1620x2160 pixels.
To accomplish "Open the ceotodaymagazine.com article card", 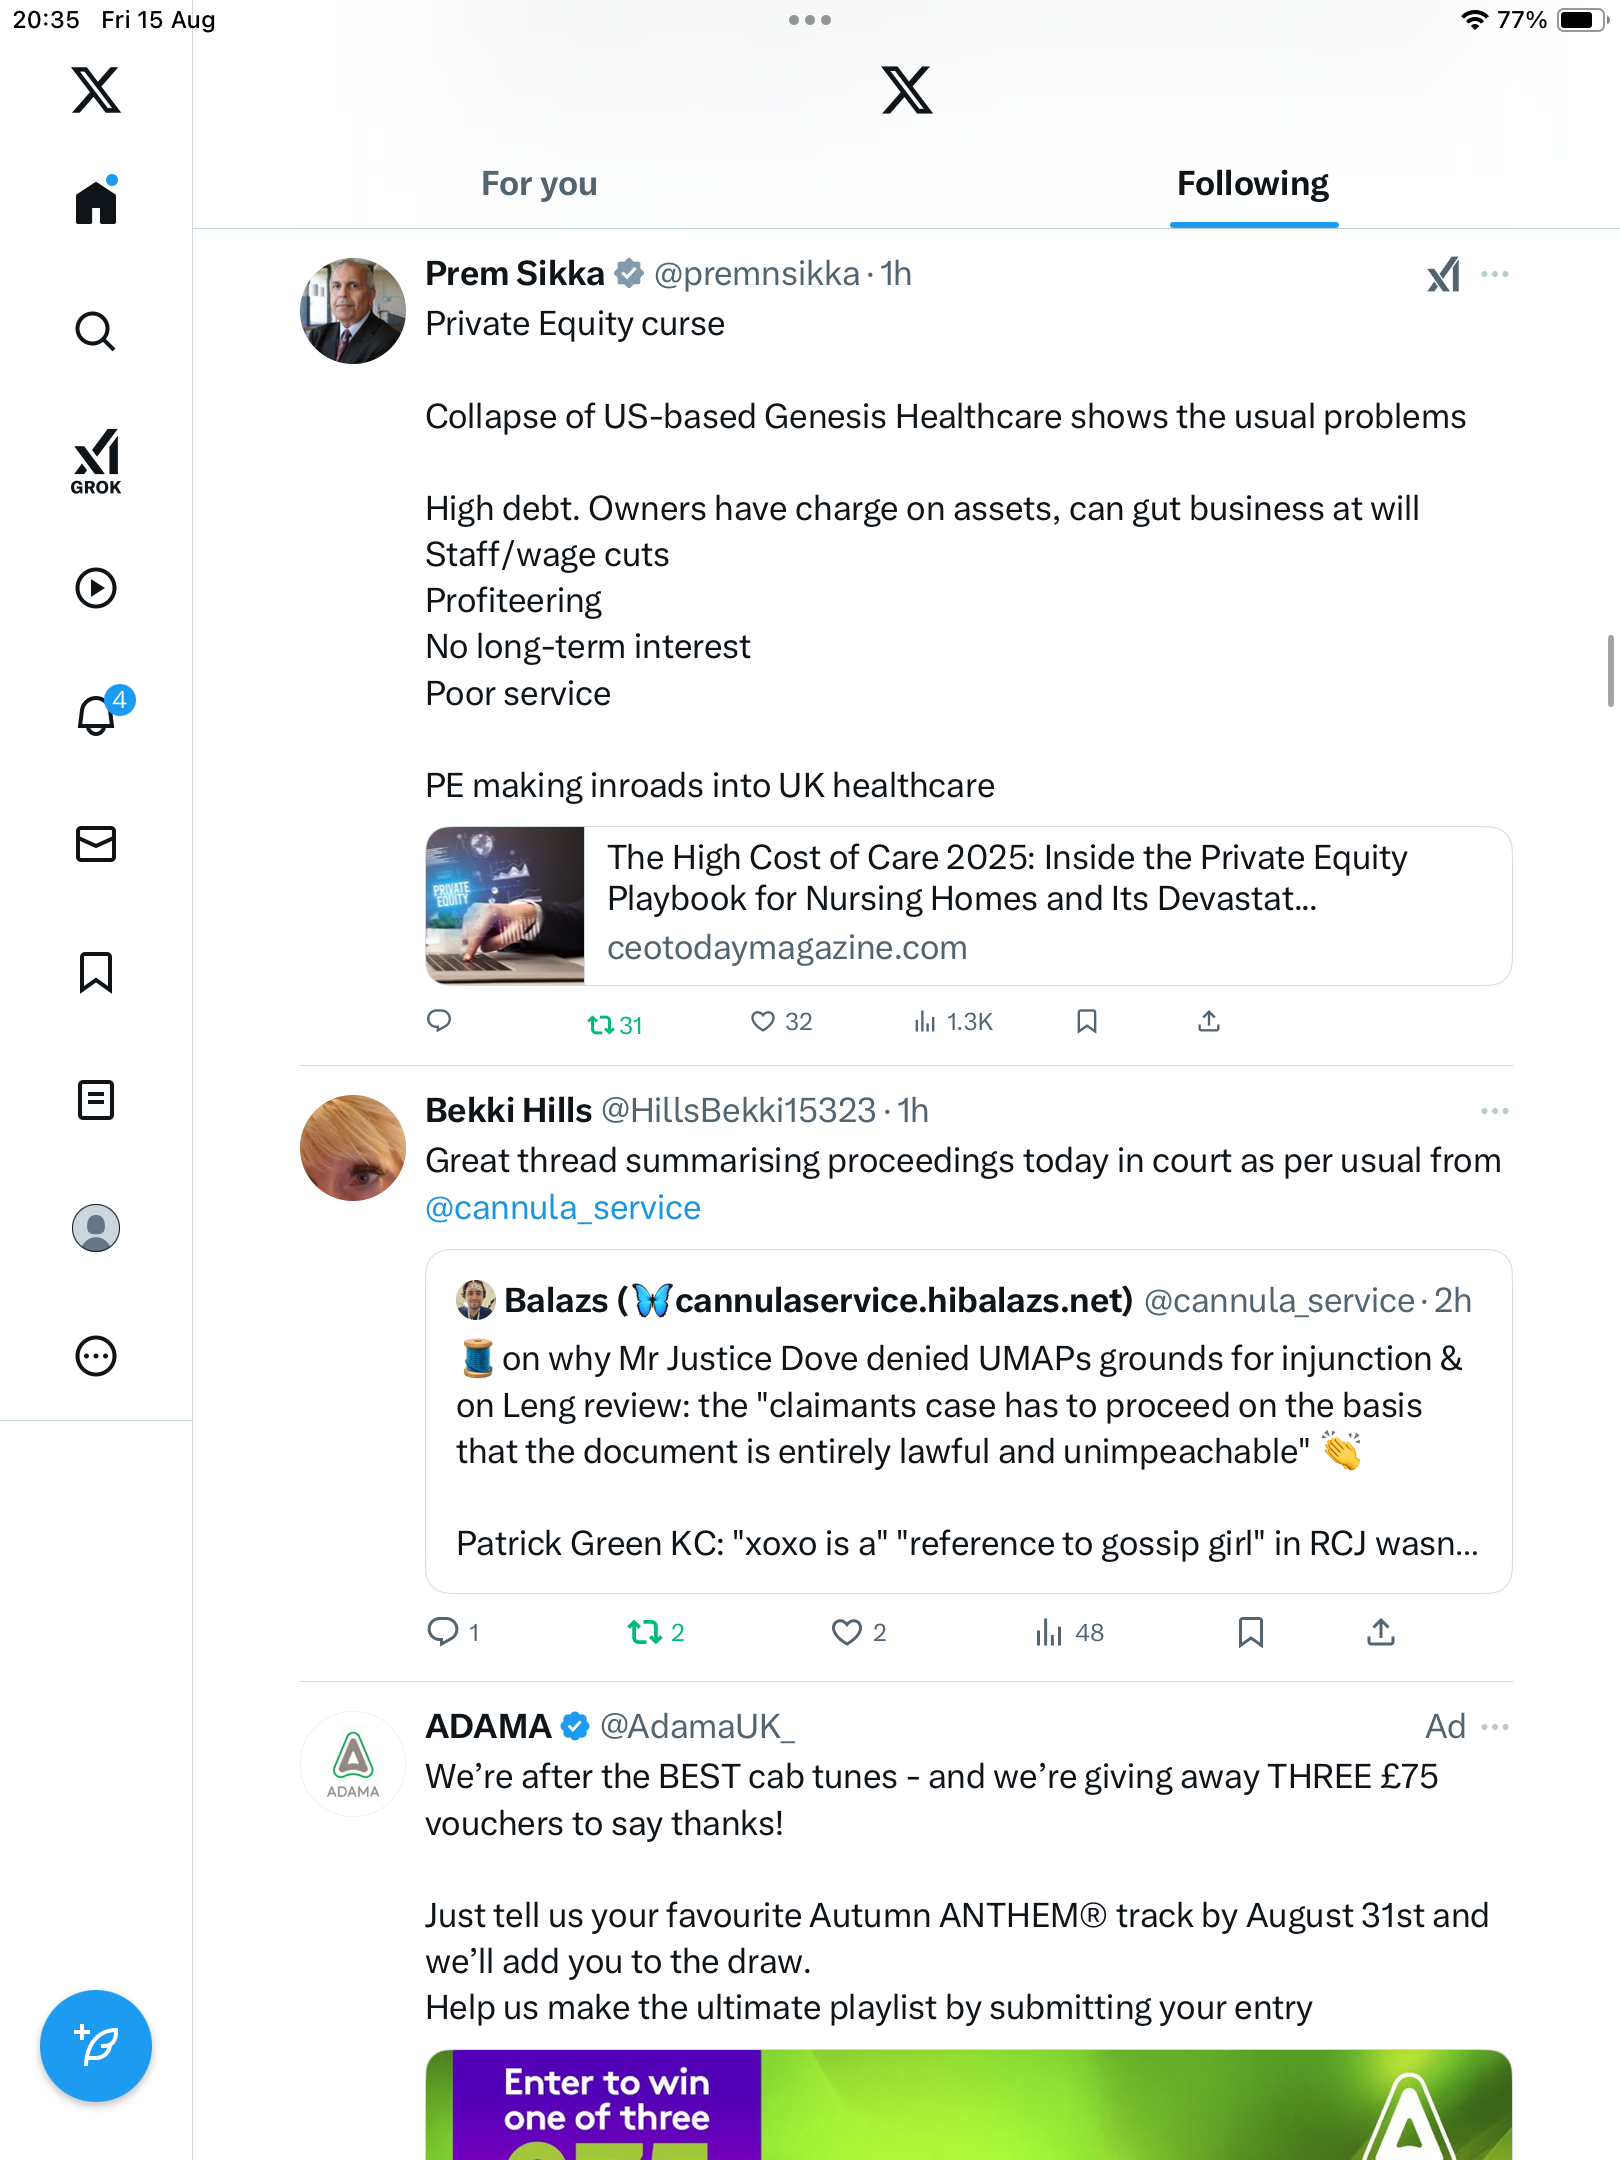I will click(968, 905).
